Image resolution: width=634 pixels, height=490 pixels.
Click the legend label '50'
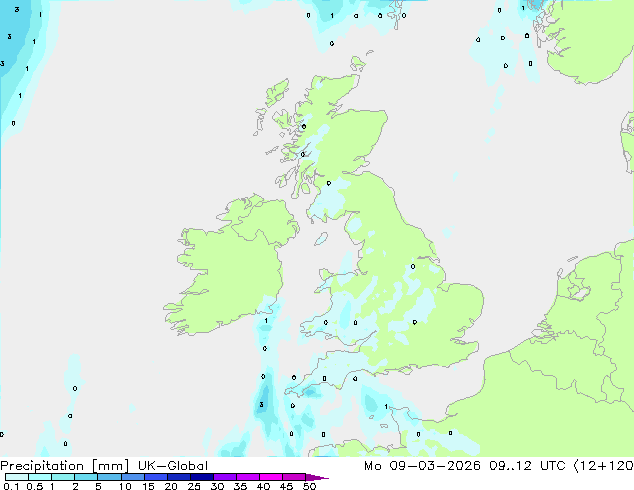click(x=310, y=486)
